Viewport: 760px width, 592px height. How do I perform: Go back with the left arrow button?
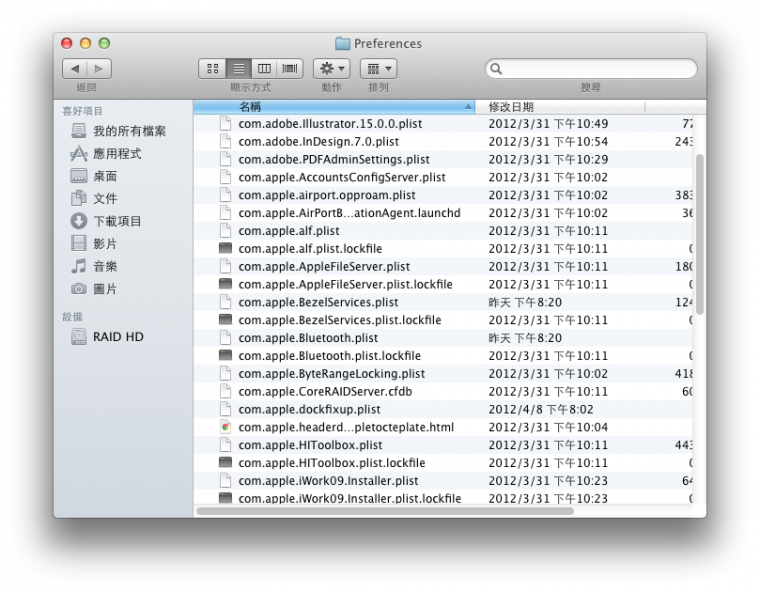click(75, 69)
